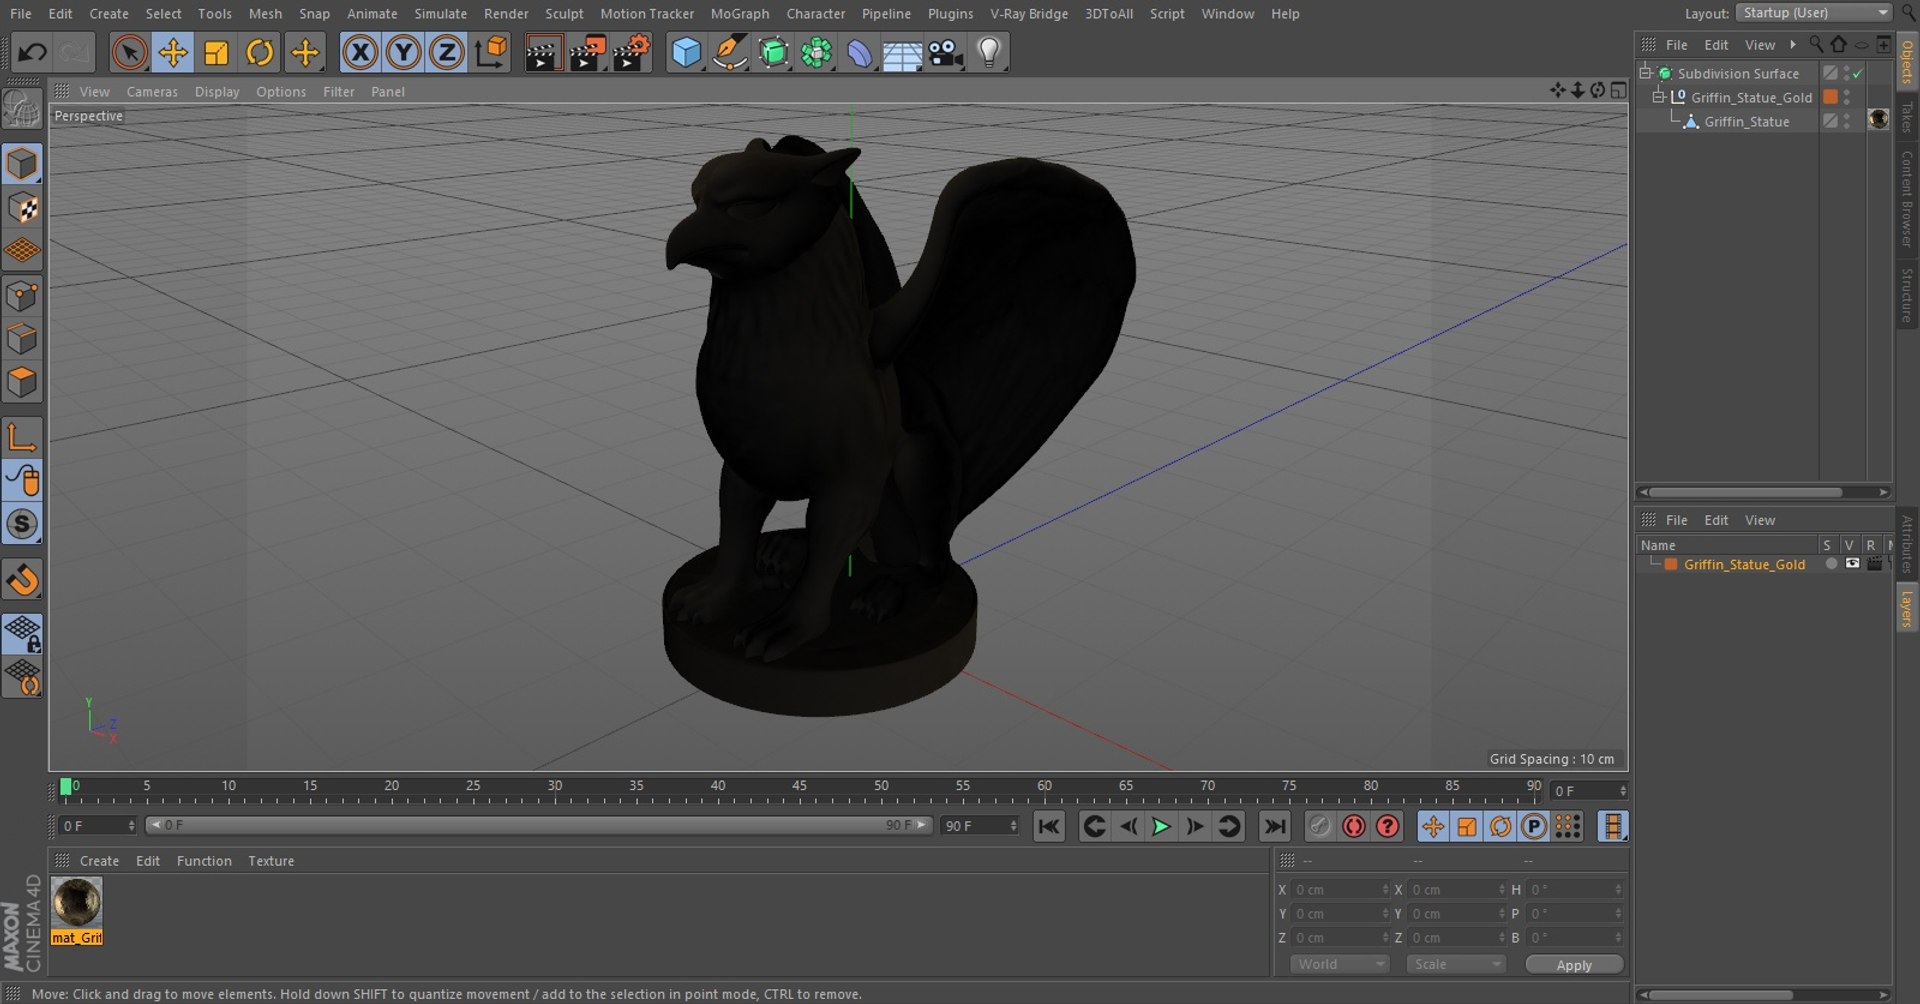
Task: Open the Content Browser side tab
Action: [x=1907, y=199]
